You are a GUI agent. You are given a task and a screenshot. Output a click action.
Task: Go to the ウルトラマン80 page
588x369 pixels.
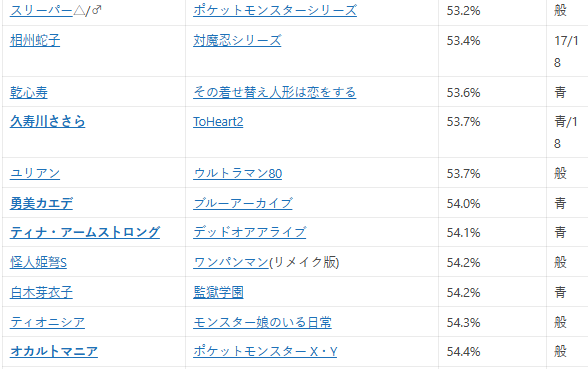tap(237, 173)
